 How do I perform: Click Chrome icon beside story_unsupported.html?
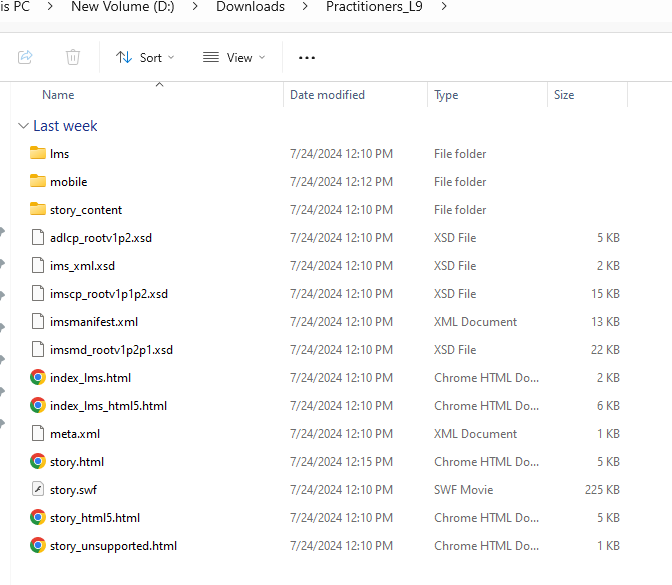38,546
